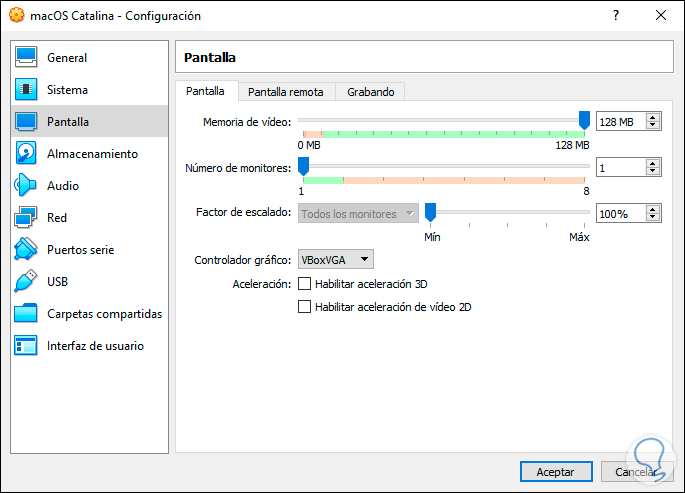Screen dimensions: 685x493
Task: Open the Todos los monitores dropdown
Action: [x=358, y=214]
